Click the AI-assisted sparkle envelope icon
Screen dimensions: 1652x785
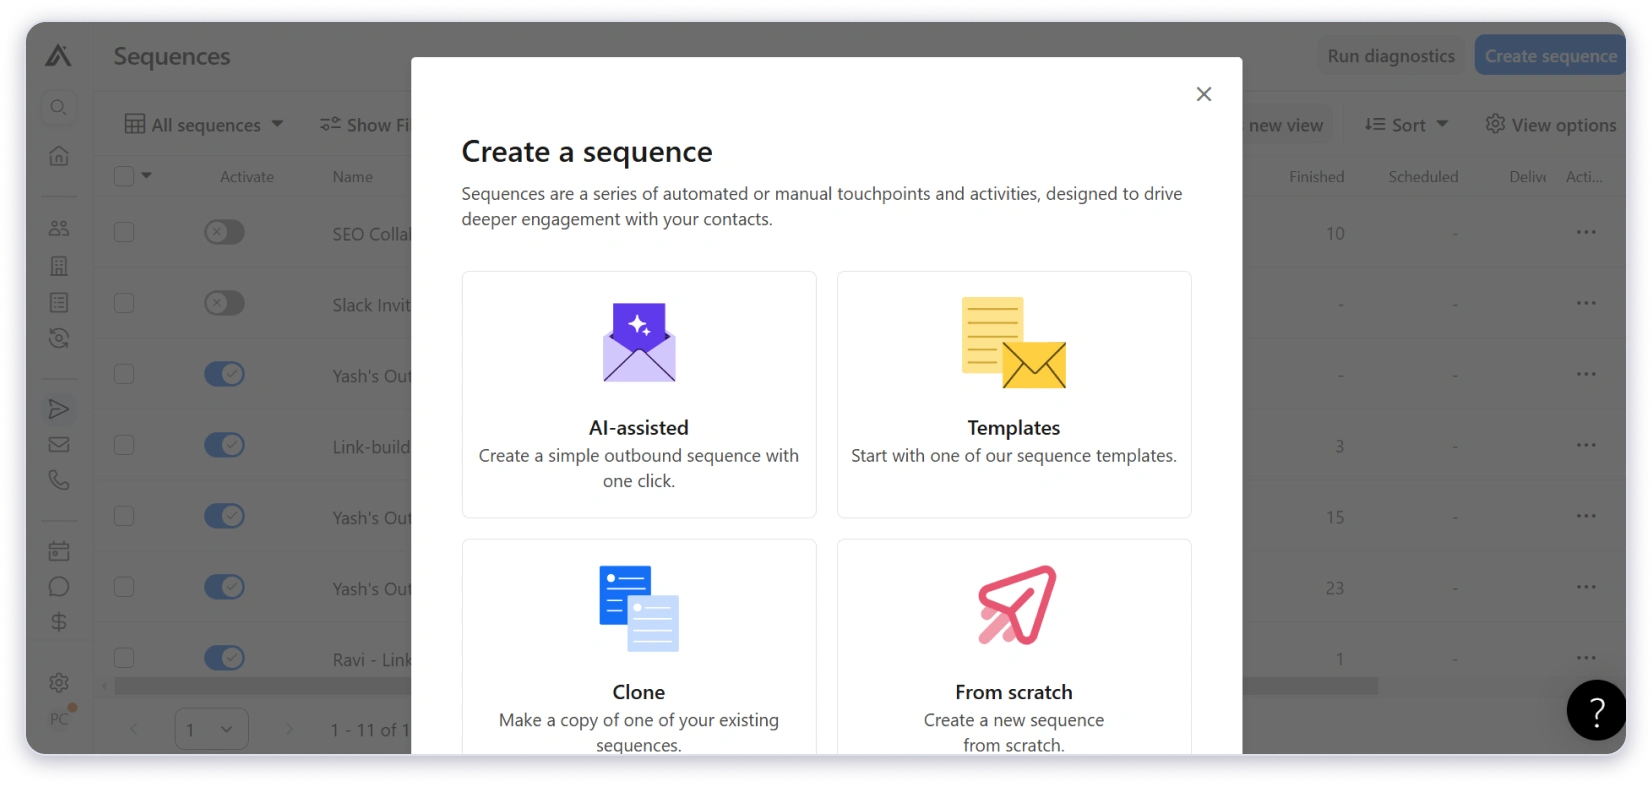point(639,342)
